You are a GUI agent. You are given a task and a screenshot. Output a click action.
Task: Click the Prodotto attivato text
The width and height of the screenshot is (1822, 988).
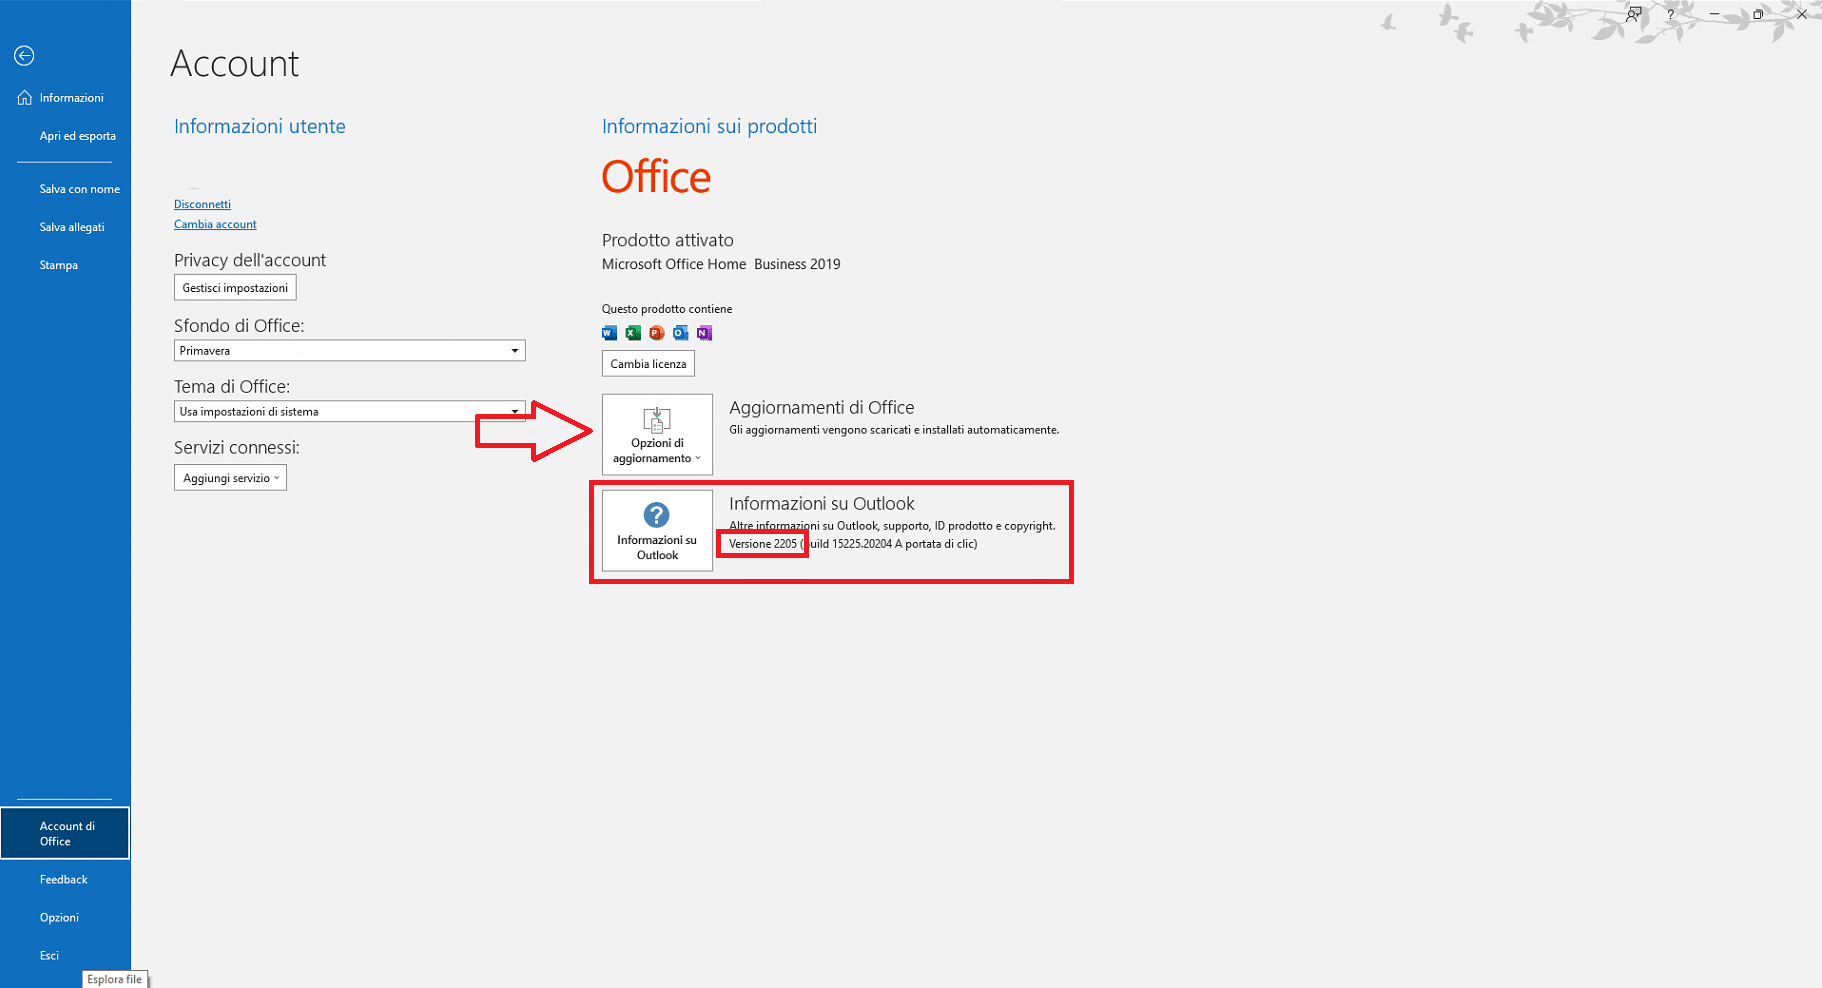pos(668,240)
